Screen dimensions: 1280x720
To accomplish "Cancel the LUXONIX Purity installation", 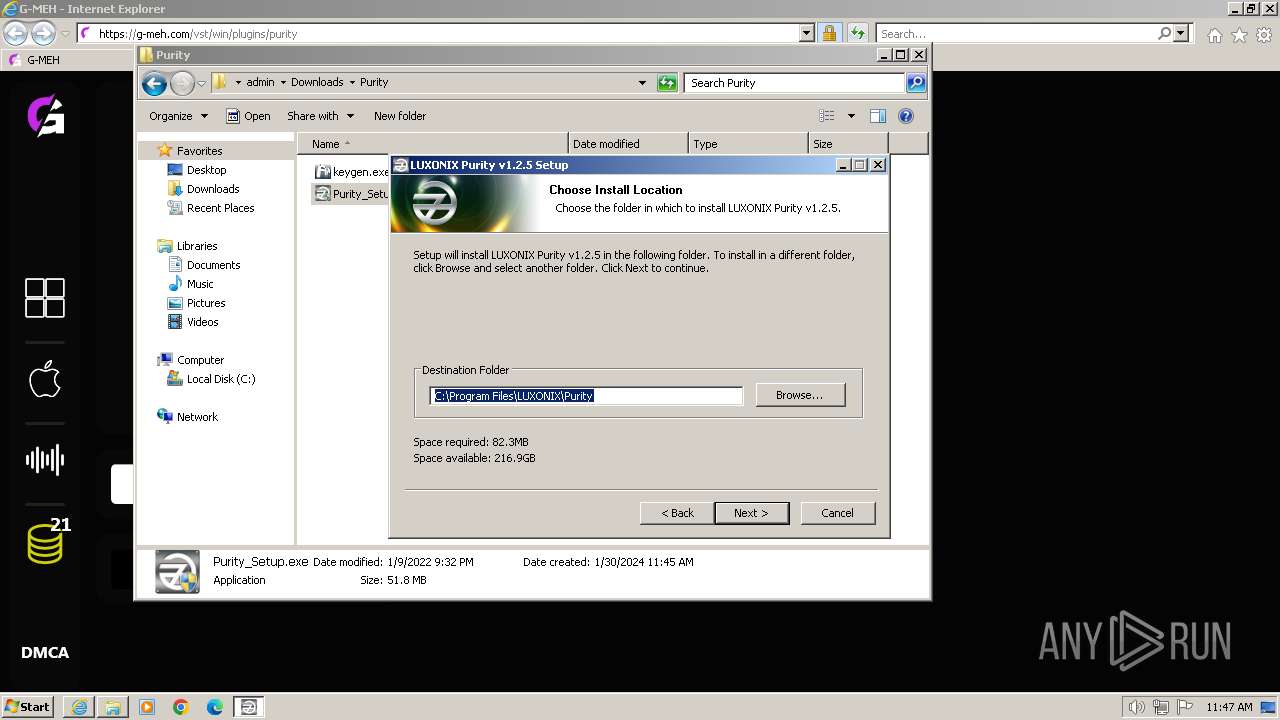I will coord(837,513).
